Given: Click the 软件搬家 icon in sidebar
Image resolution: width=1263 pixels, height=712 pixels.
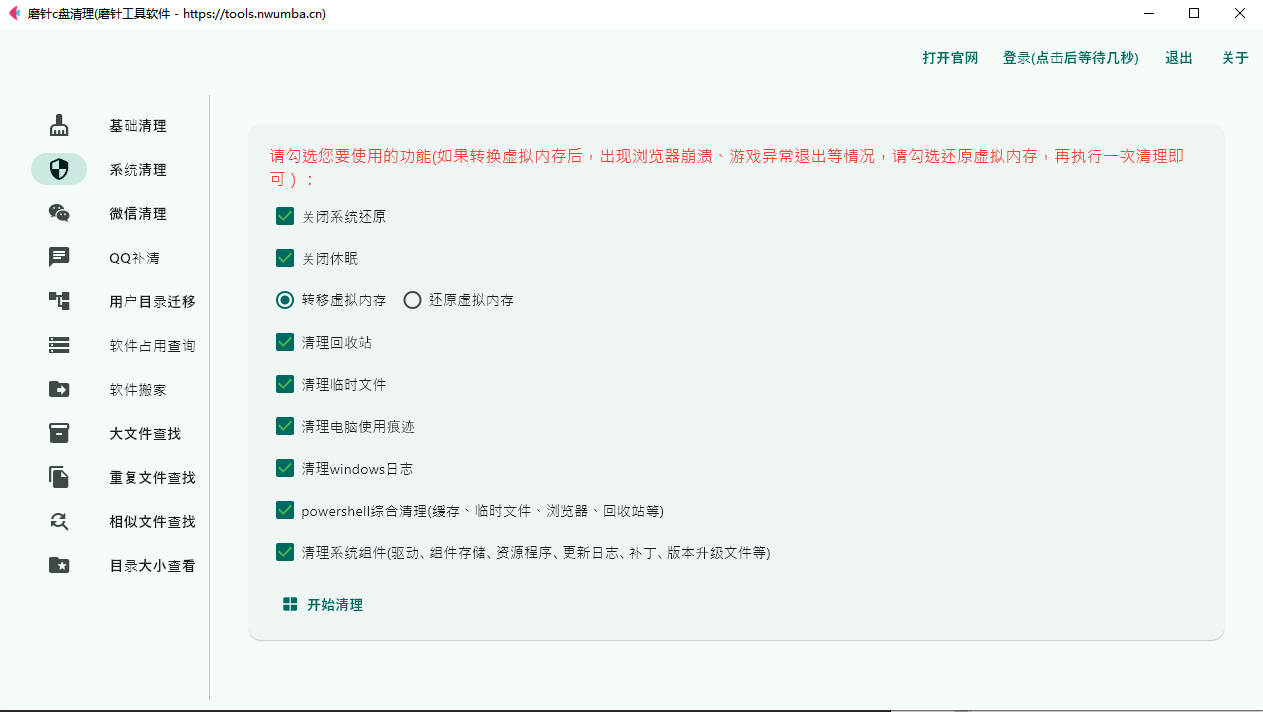Looking at the screenshot, I should tap(59, 389).
